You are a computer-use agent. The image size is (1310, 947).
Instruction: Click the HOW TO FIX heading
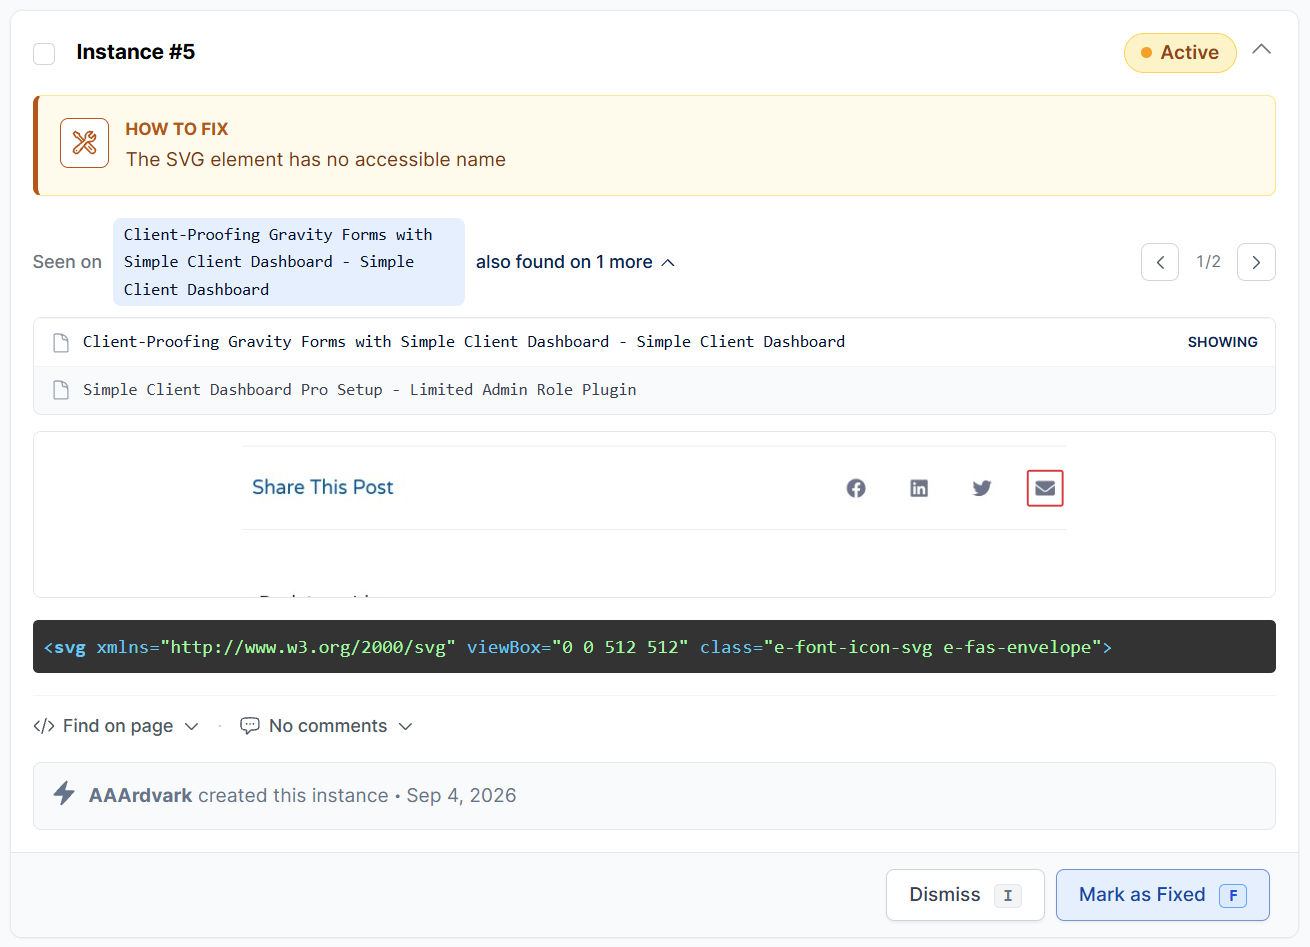pos(177,129)
